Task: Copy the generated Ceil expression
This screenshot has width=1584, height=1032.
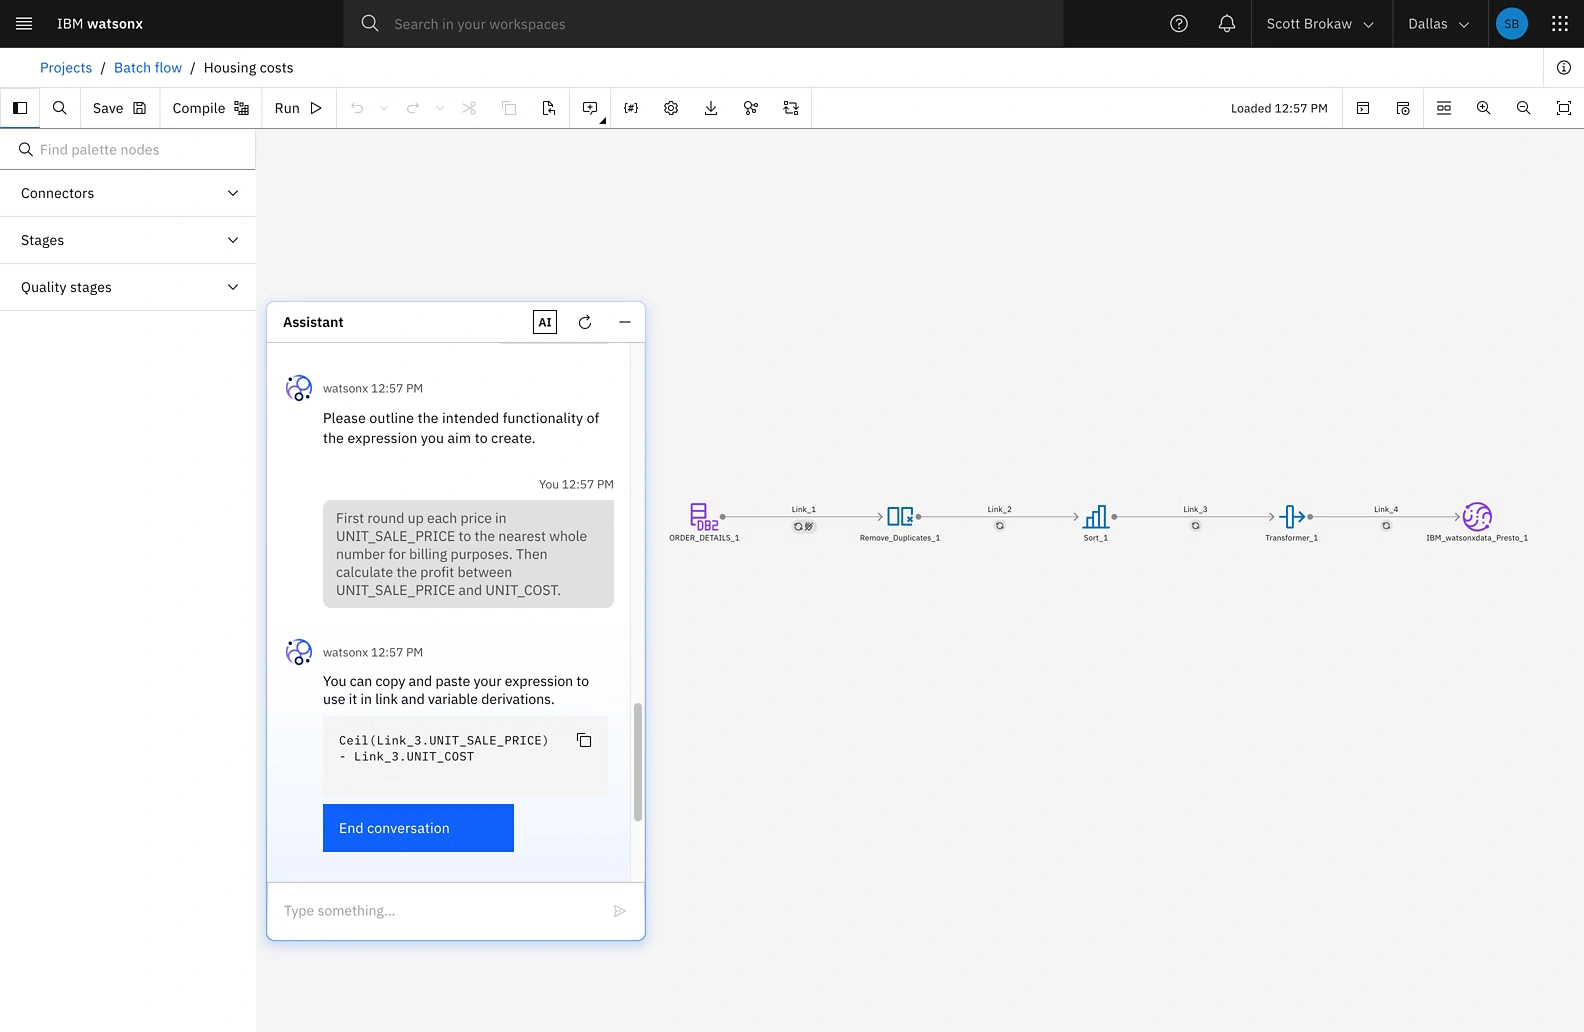Action: (x=584, y=741)
